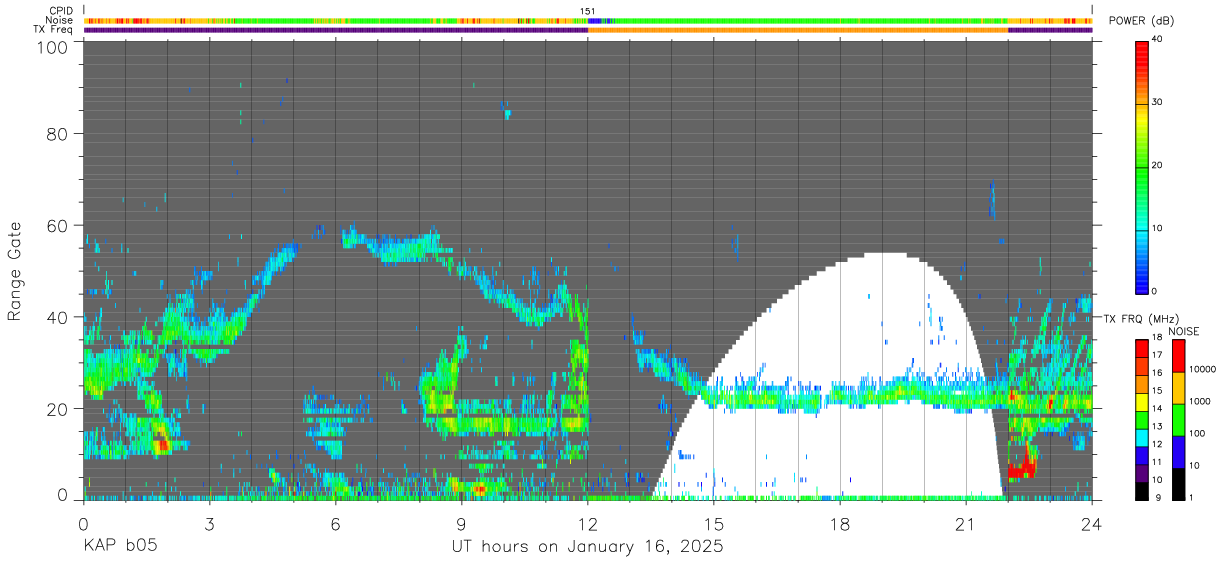Click the 151 CPID marker label

pyautogui.click(x=588, y=11)
